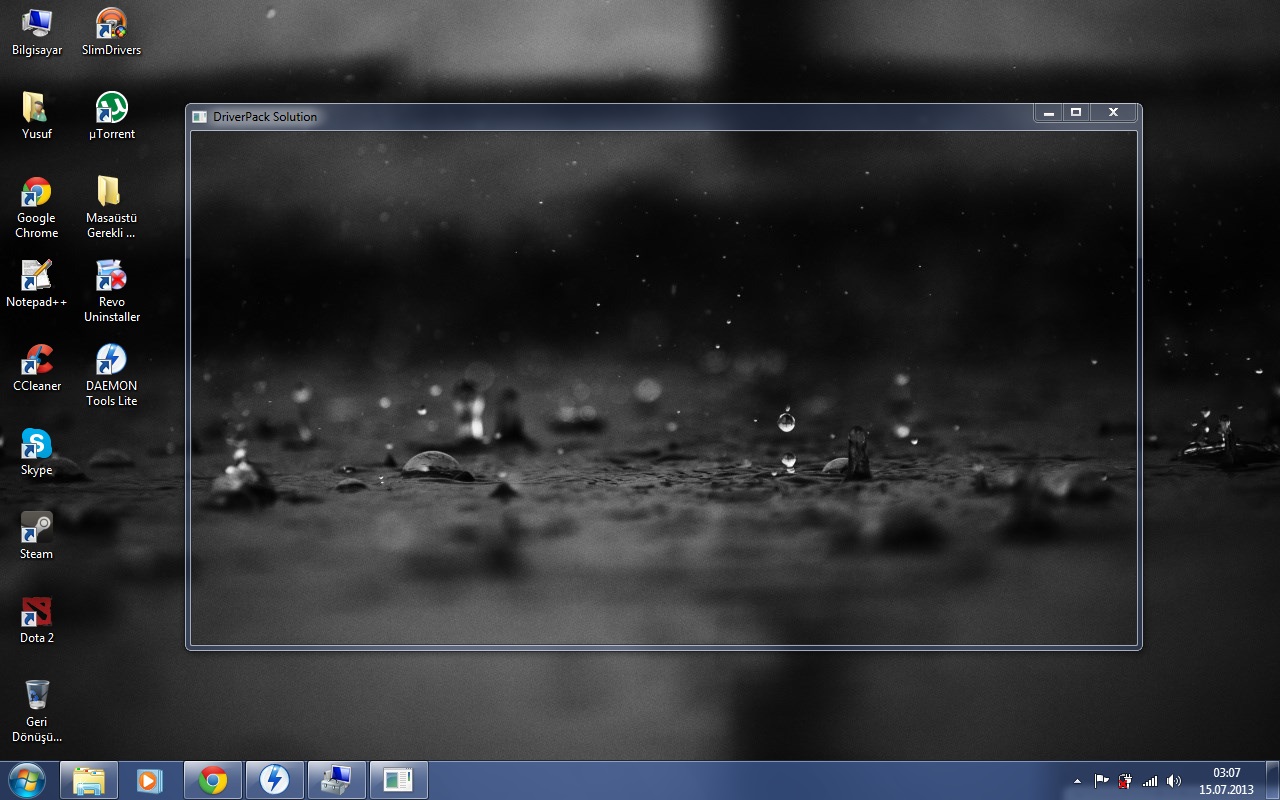Open the volume speaker tray icon
Image resolution: width=1280 pixels, height=800 pixels.
1173,781
